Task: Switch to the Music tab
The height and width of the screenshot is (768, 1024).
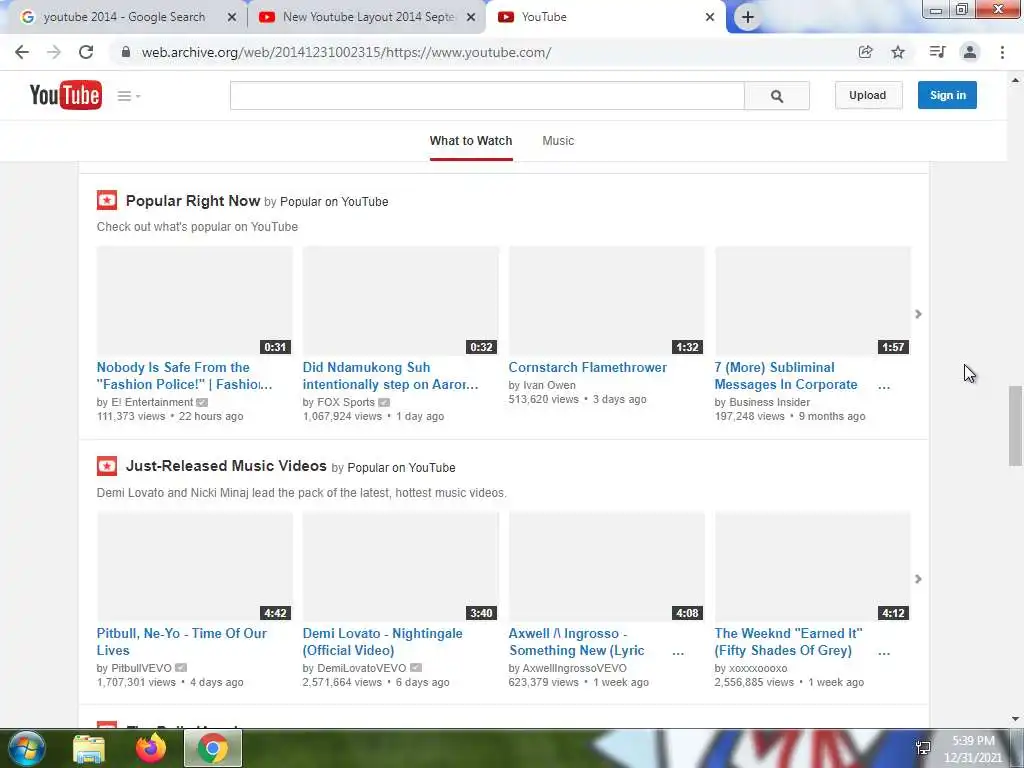Action: 558,141
